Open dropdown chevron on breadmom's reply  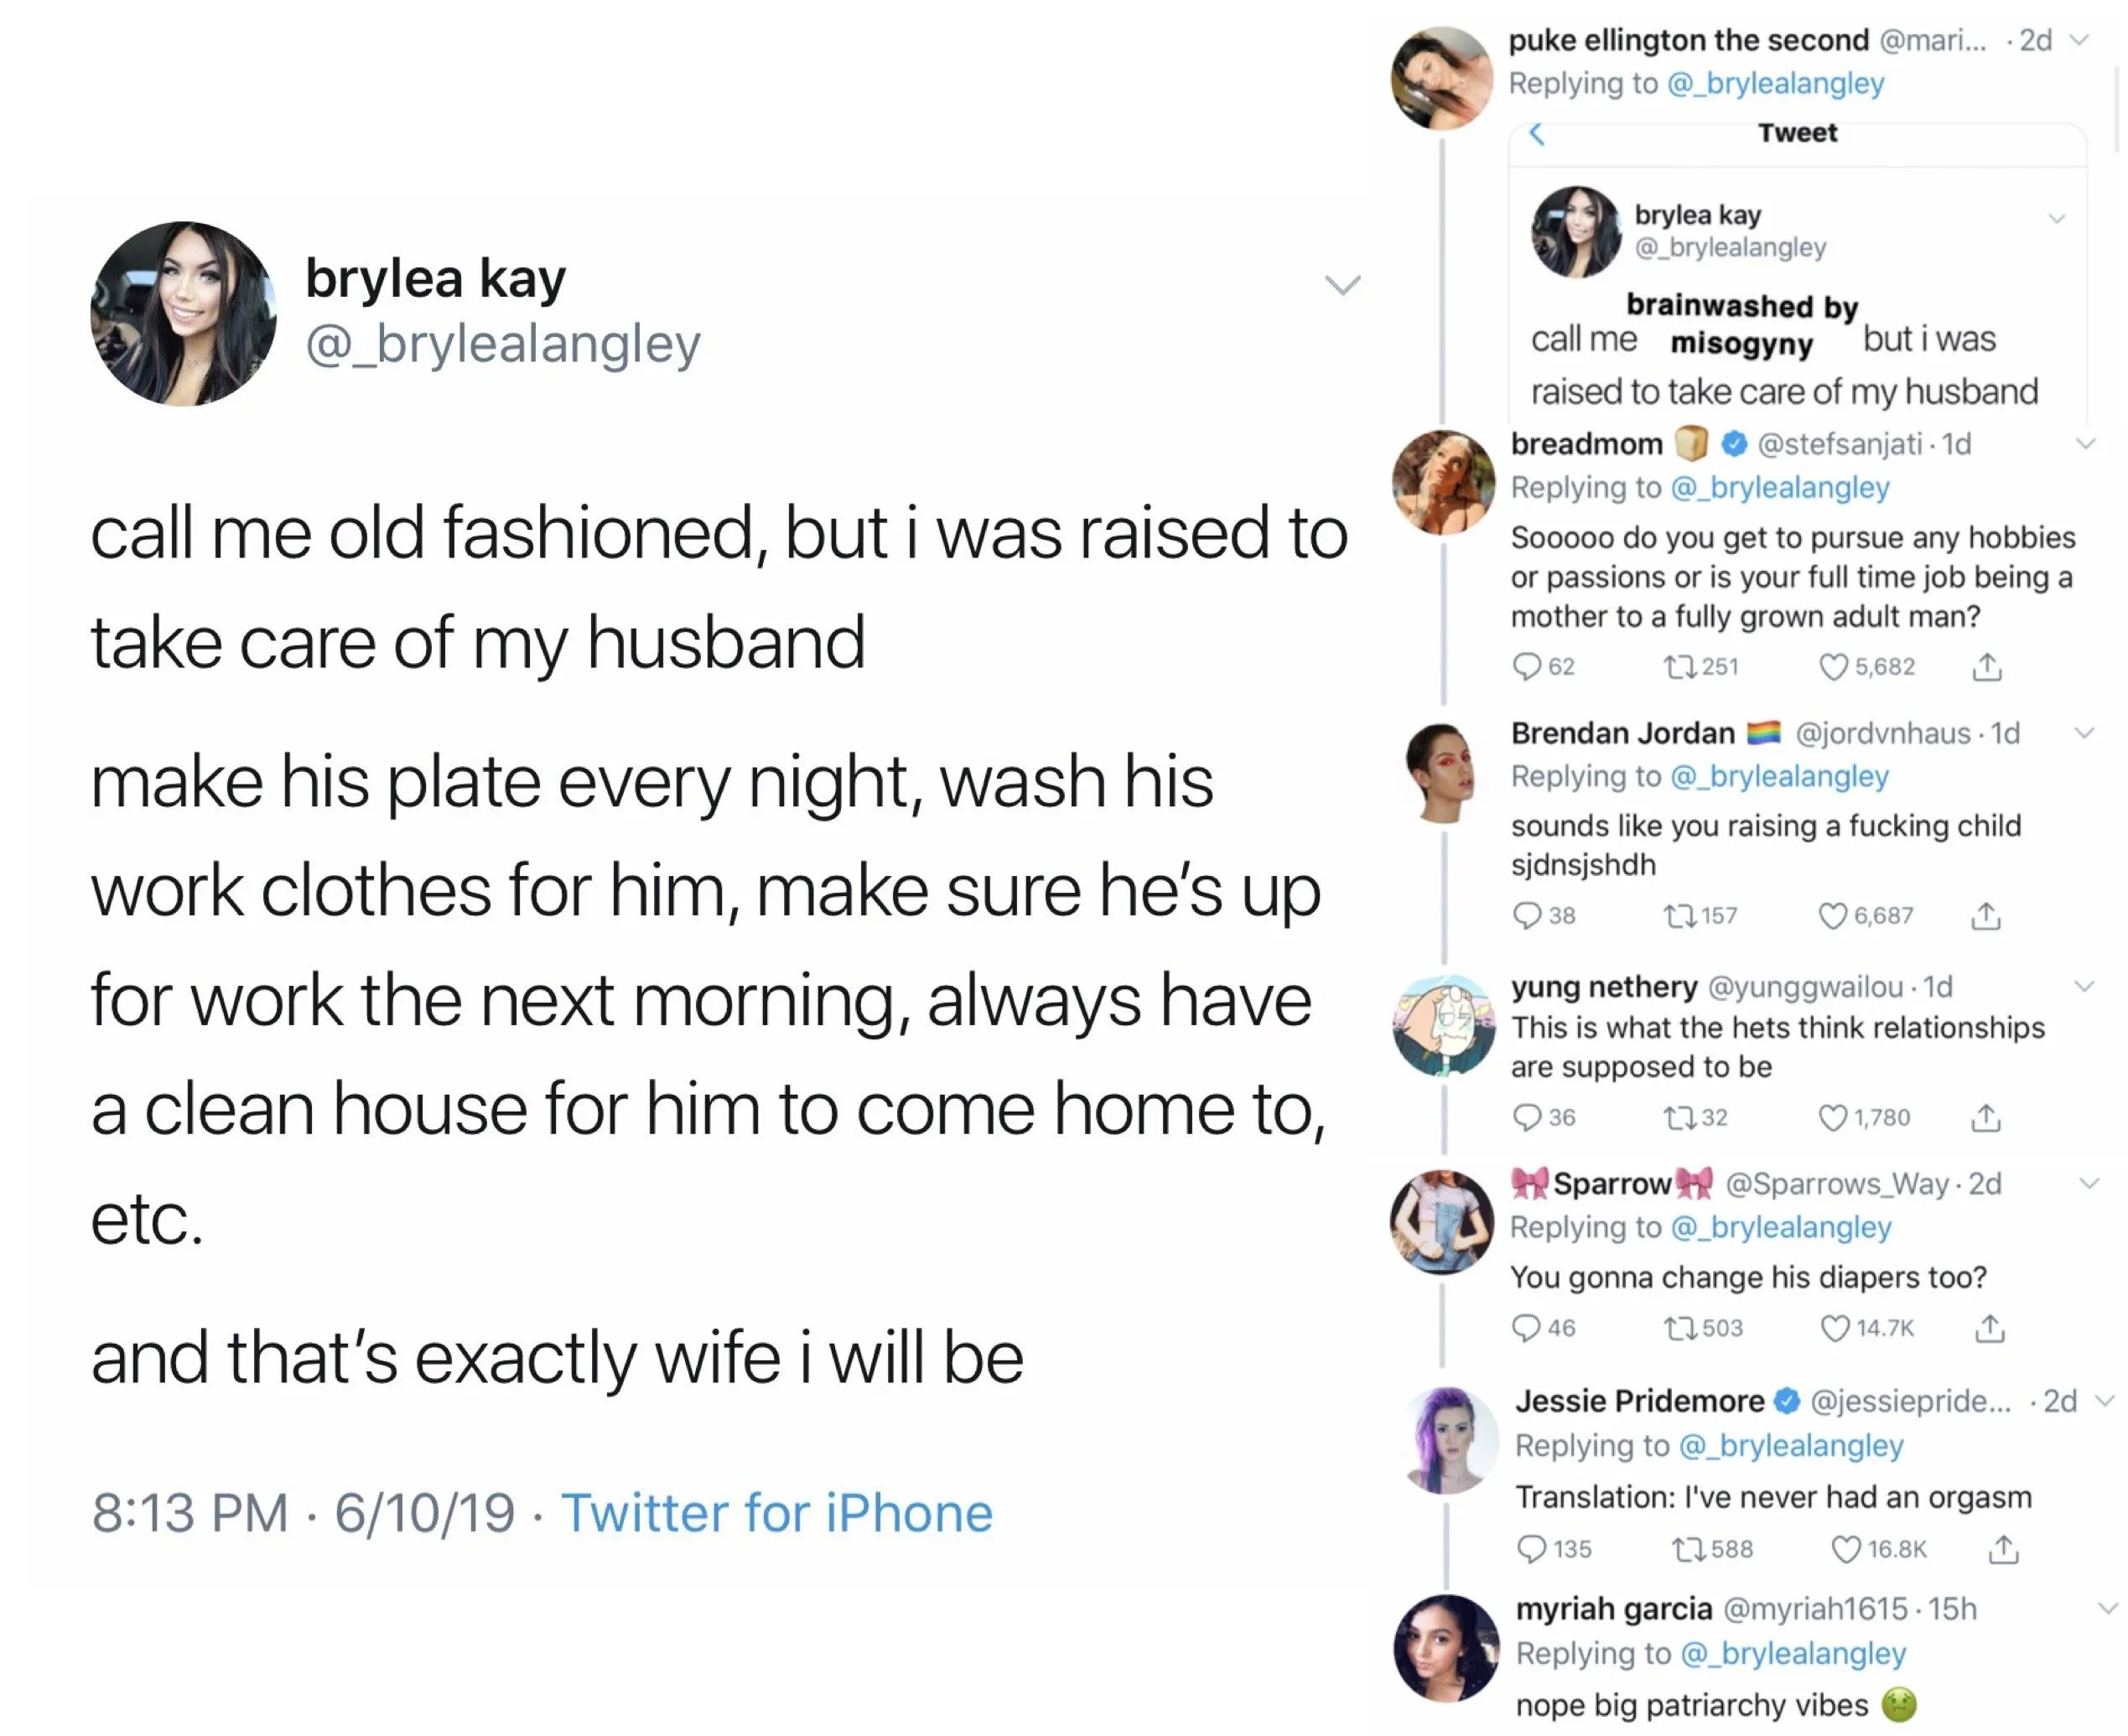(2085, 443)
